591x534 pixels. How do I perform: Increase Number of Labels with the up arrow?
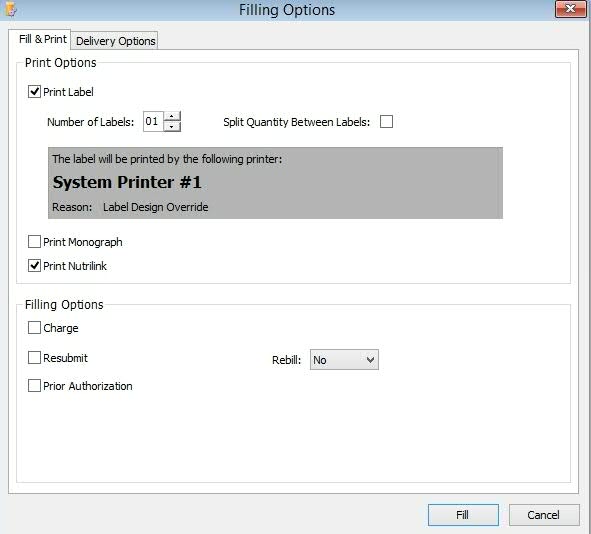(x=172, y=116)
